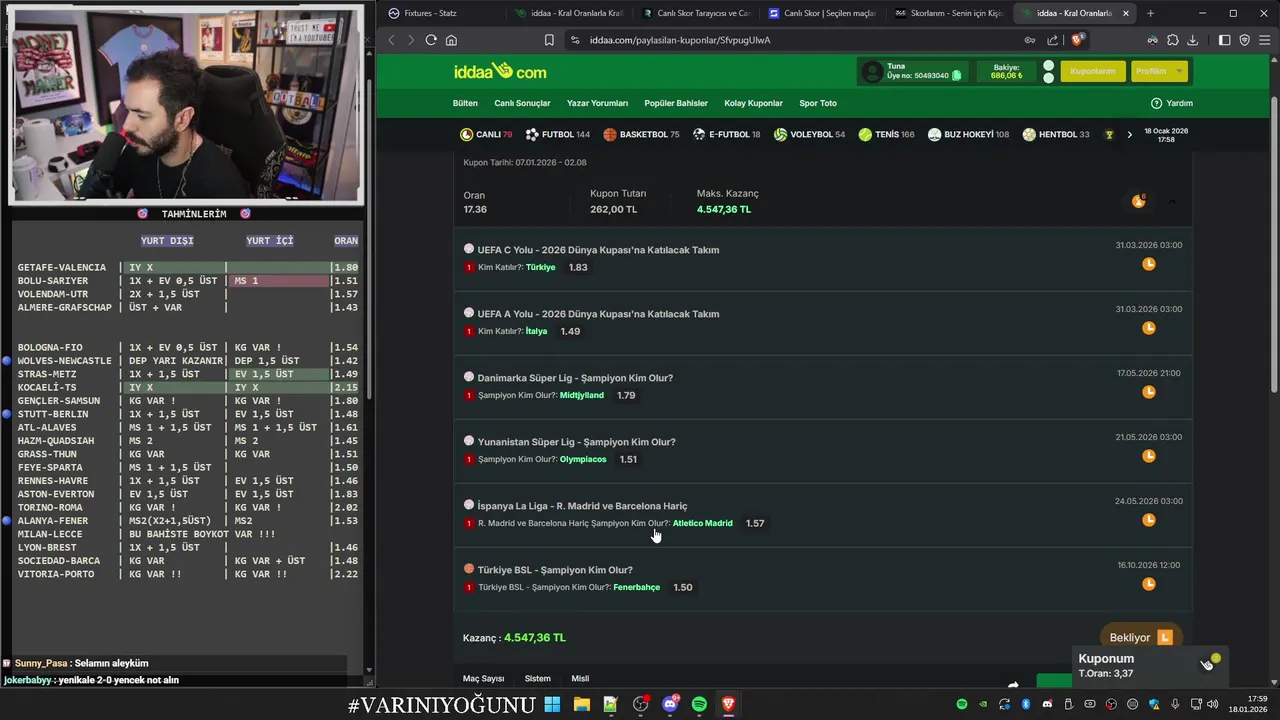The image size is (1280, 720).
Task: Select the FUTBOL sport category
Action: (x=558, y=134)
